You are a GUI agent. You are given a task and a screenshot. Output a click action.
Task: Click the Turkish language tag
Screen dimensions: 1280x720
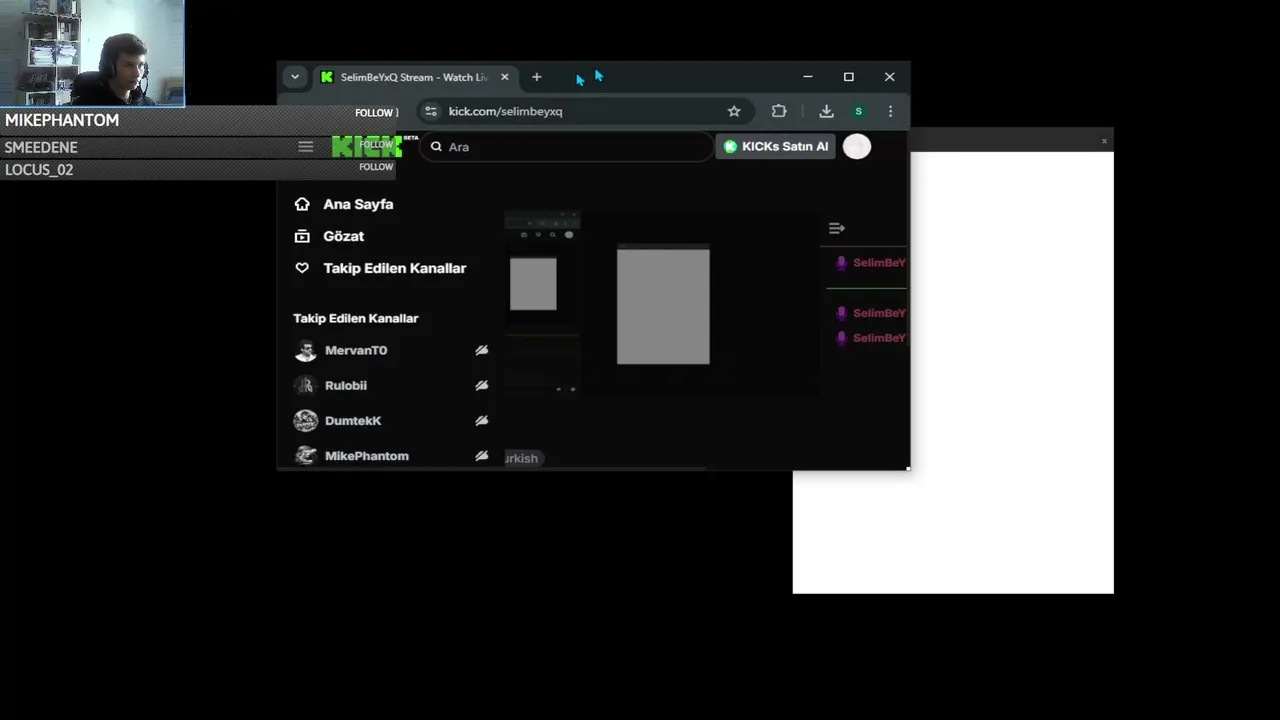[x=522, y=458]
